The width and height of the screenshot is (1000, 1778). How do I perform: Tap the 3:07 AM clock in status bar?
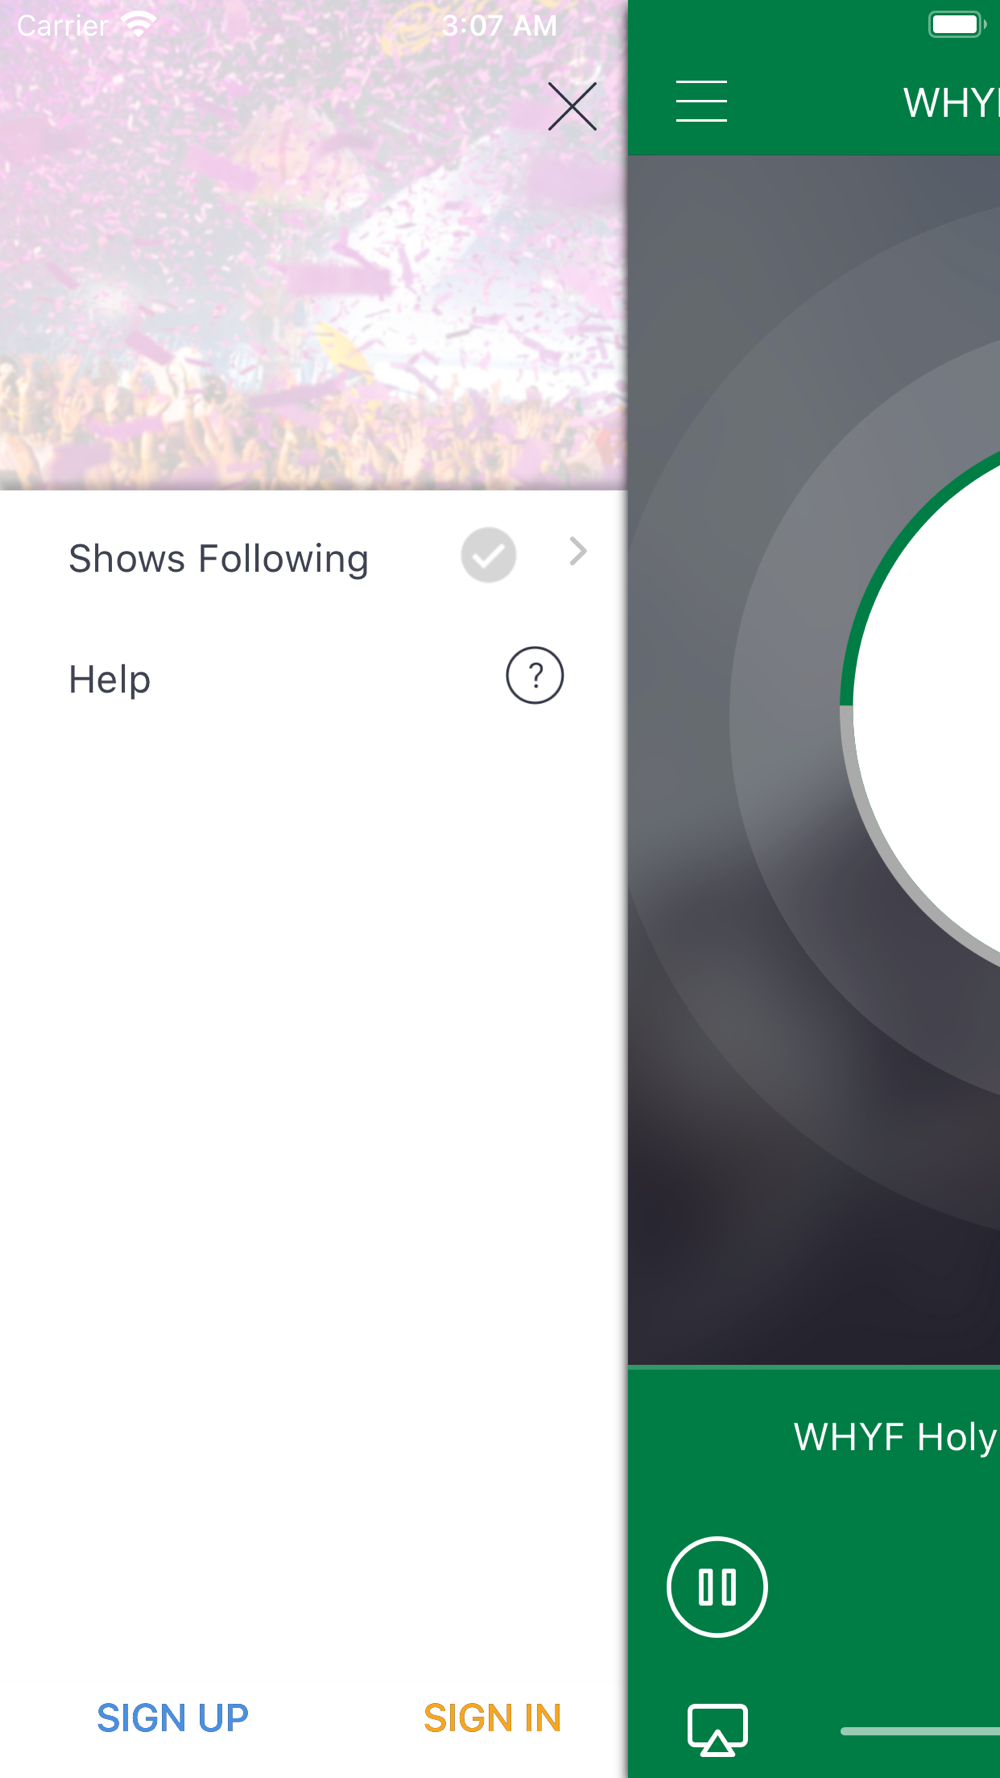[499, 25]
